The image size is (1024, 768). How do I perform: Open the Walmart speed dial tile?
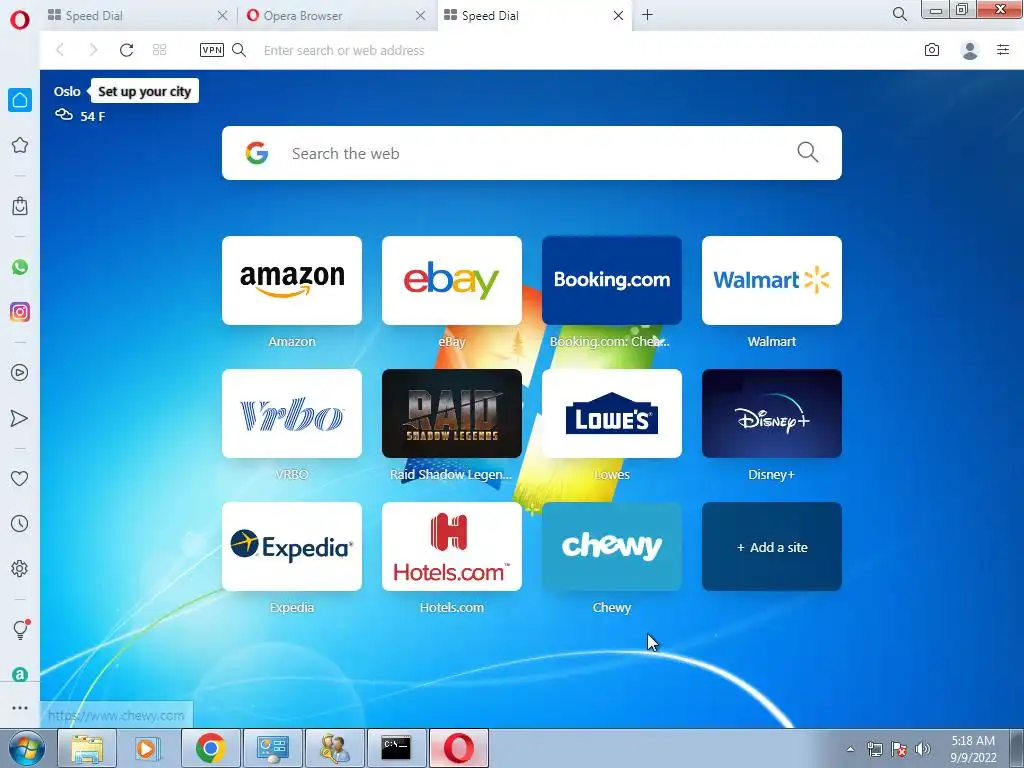point(772,280)
